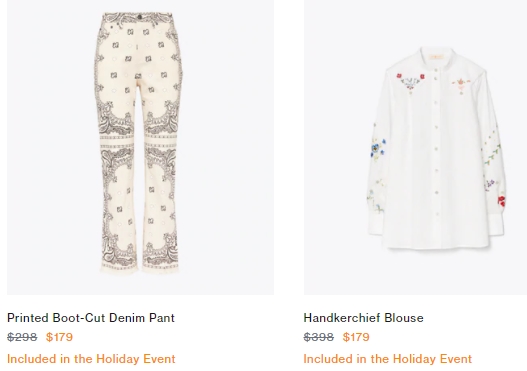This screenshot has width=527, height=371.
Task: Click the Printed Boot-Cut Denim Pant title
Action: (x=91, y=318)
